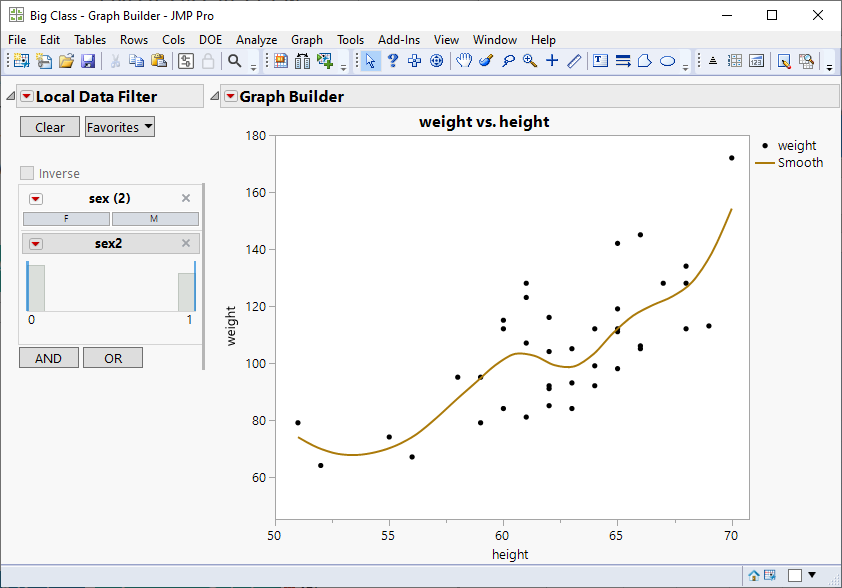
Task: Click the sex2 upper range slider handle
Action: point(195,286)
